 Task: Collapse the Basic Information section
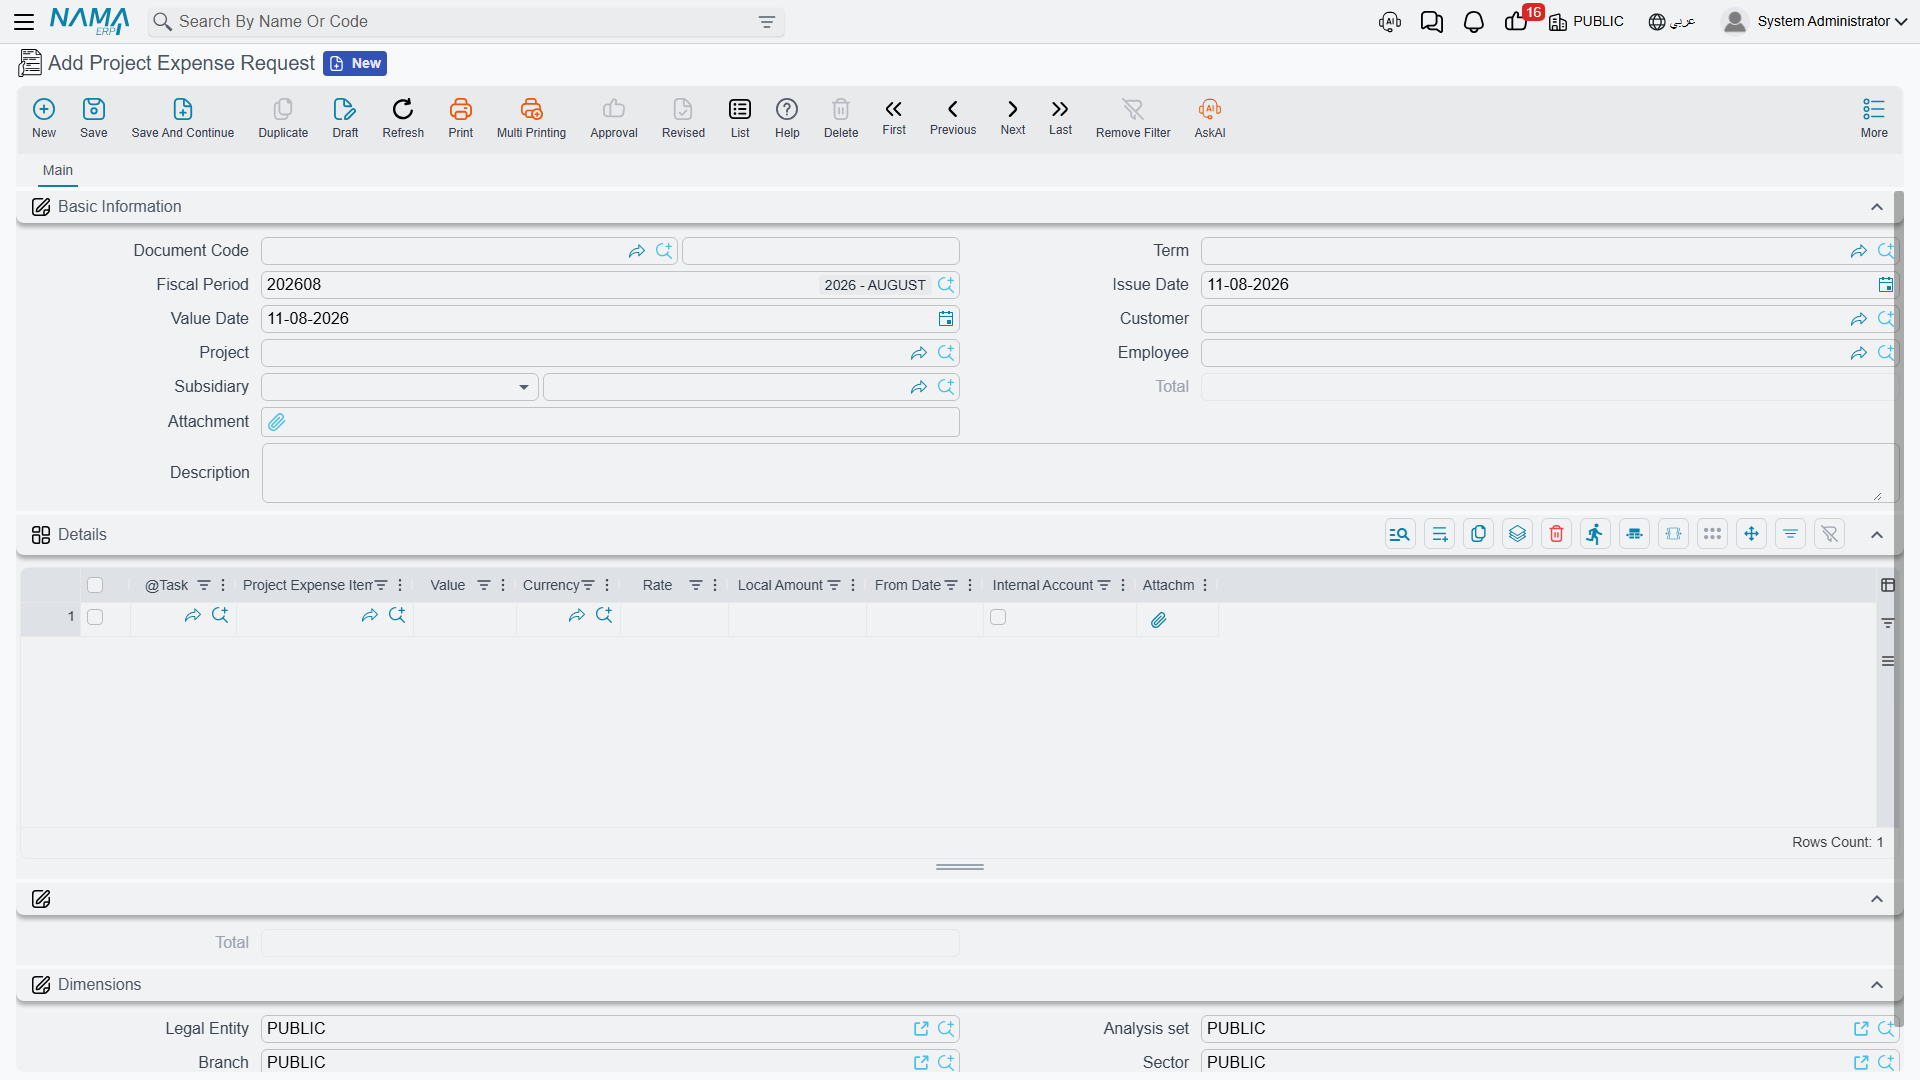1877,207
